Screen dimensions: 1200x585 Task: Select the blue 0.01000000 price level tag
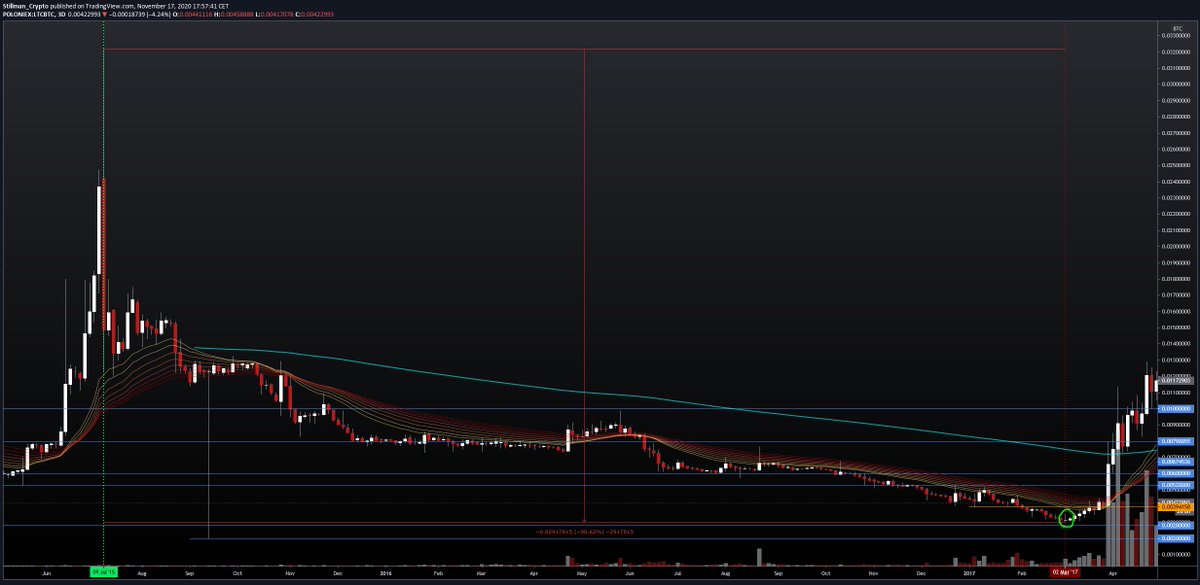coord(1176,408)
